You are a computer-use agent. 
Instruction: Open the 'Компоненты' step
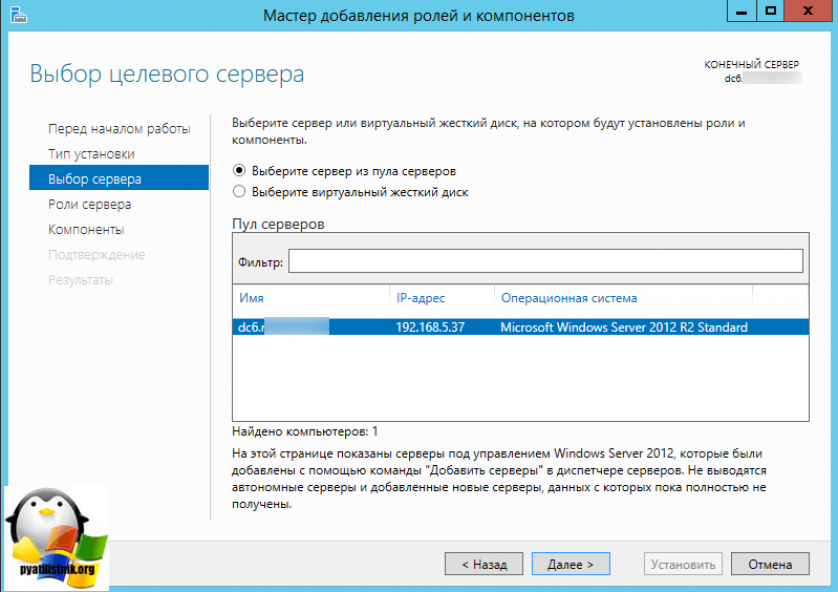86,229
